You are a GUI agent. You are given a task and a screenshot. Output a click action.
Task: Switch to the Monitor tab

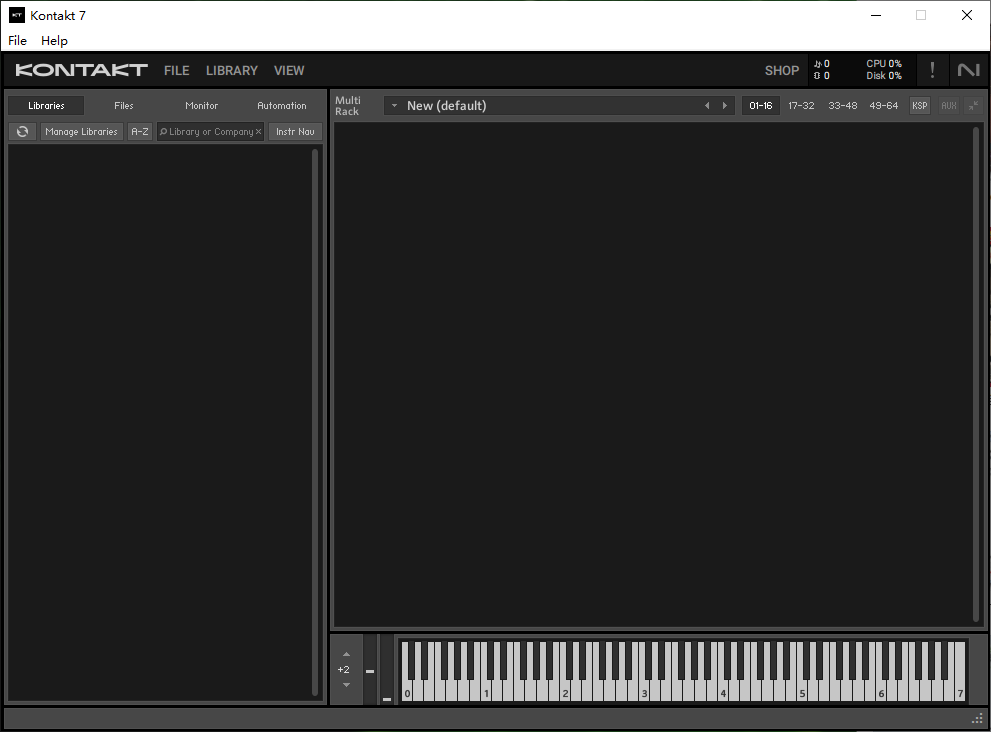pos(202,106)
